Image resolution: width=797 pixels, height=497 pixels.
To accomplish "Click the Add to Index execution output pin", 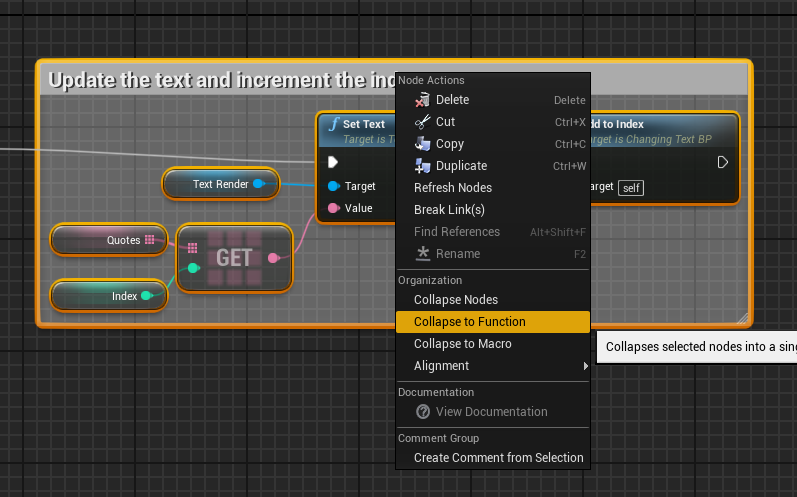I will pyautogui.click(x=722, y=162).
